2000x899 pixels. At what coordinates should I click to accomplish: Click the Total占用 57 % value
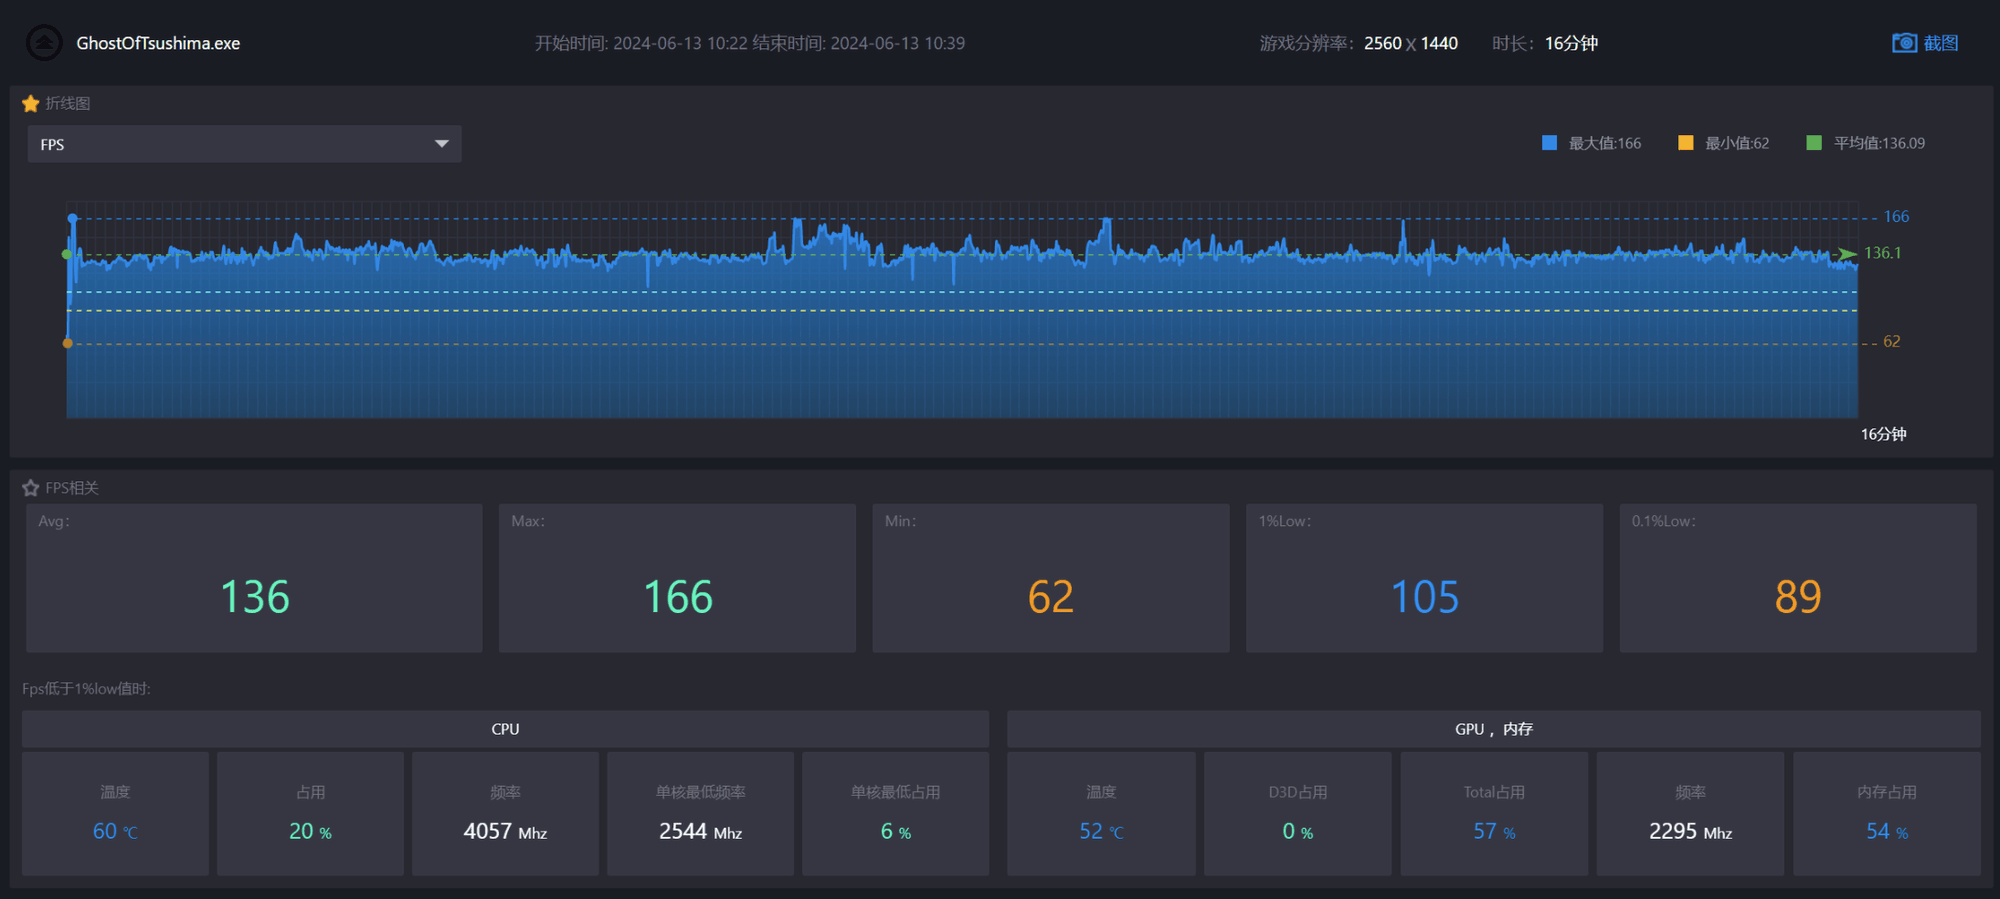pyautogui.click(x=1494, y=831)
